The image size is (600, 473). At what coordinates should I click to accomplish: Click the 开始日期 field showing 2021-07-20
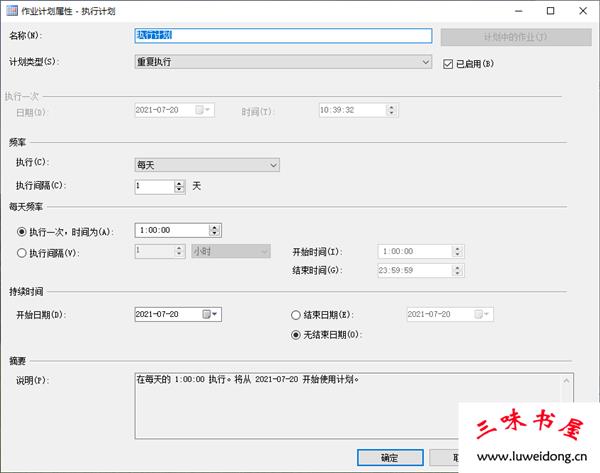[166, 314]
